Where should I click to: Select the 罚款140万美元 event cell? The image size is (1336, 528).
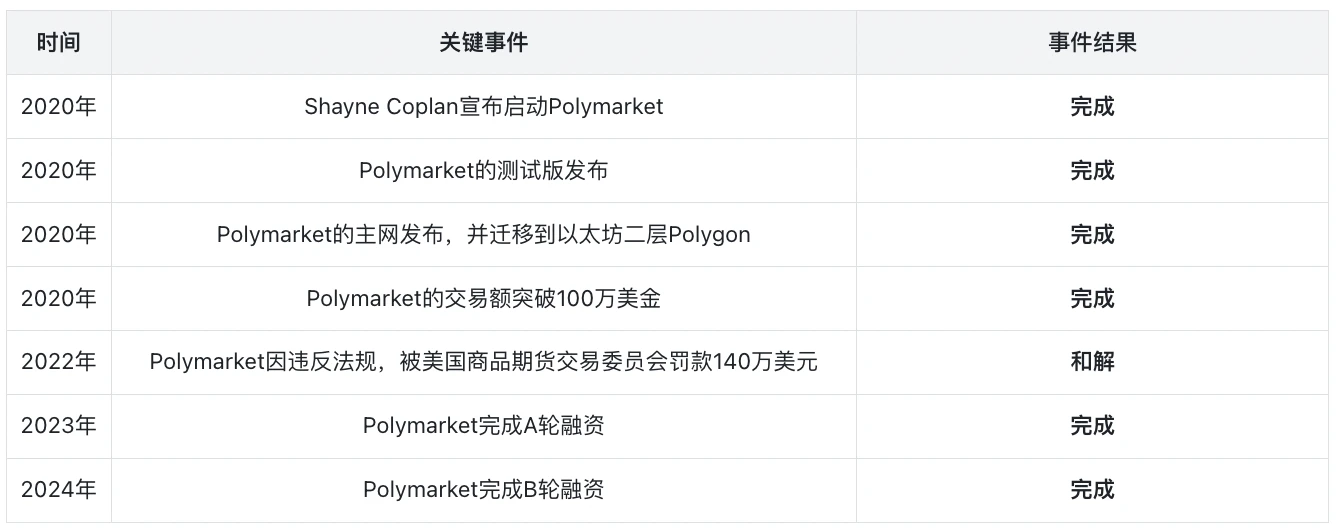pyautogui.click(x=483, y=362)
